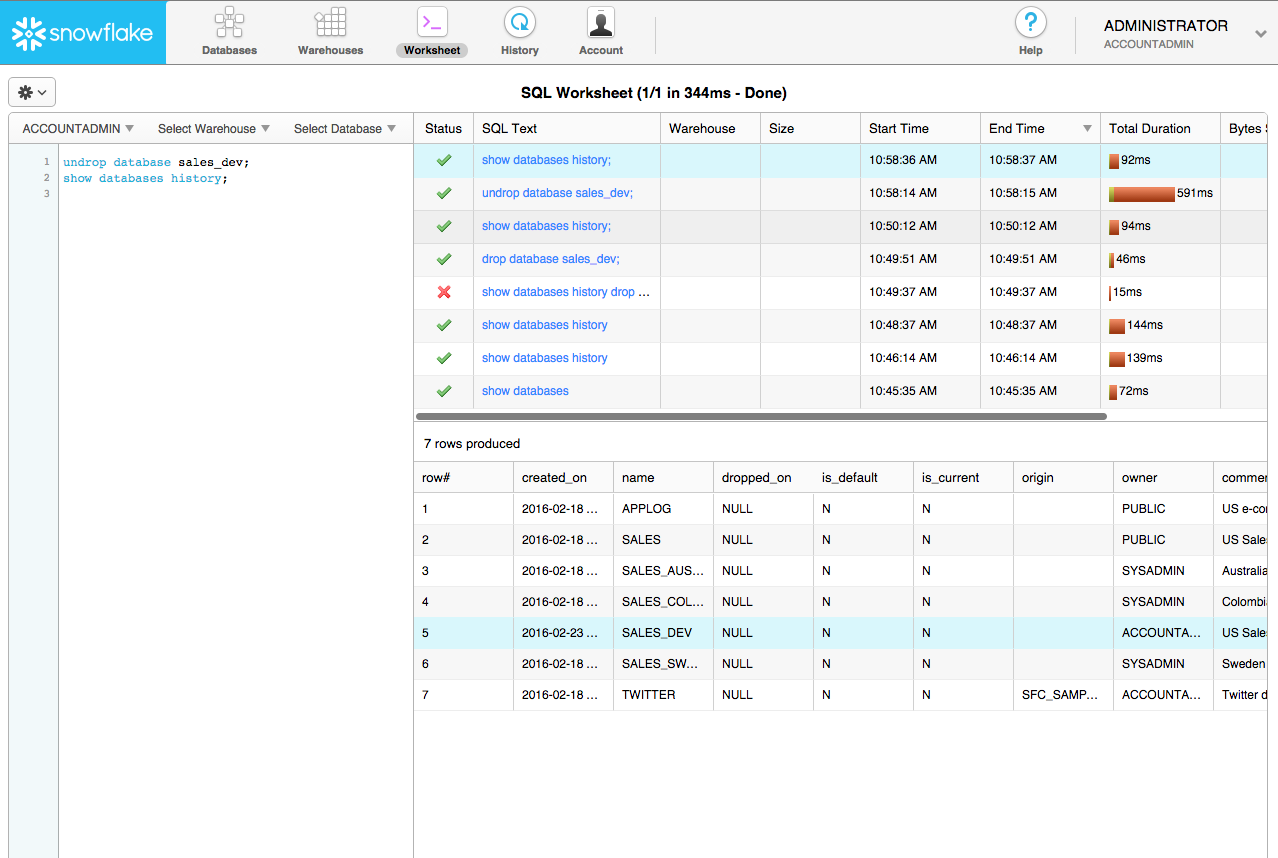The height and width of the screenshot is (858, 1278).
Task: Click the created_on results column header
Action: [563, 477]
